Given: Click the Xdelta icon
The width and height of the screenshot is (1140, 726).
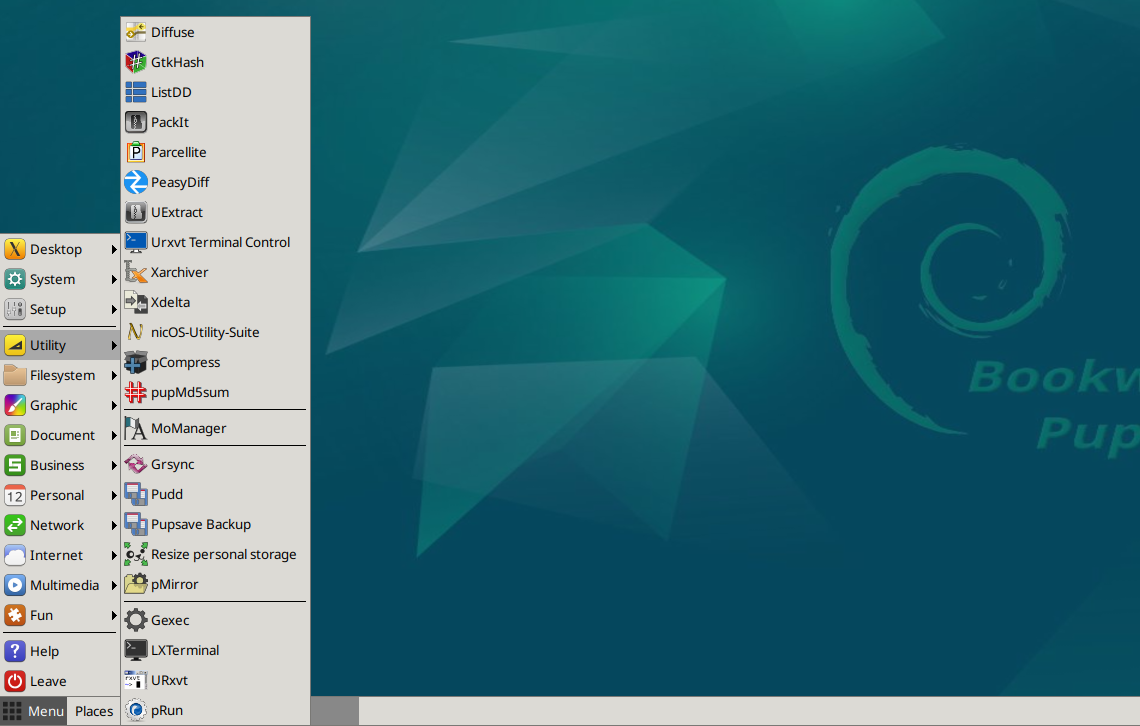Looking at the screenshot, I should (x=136, y=302).
